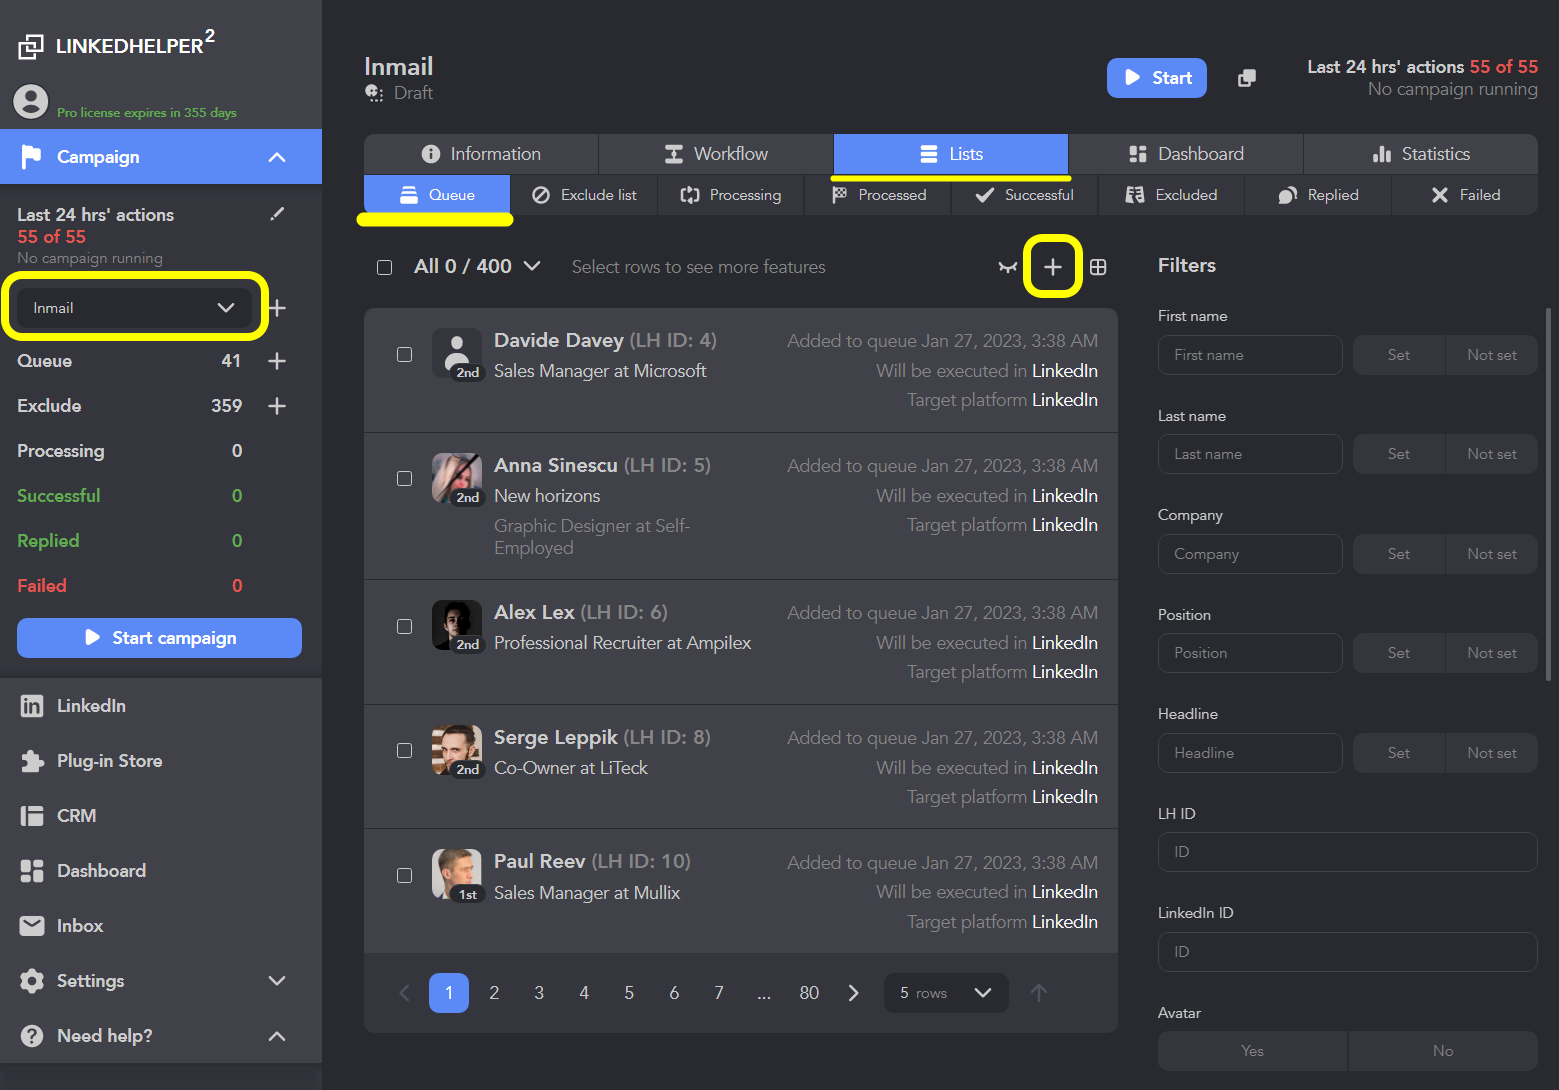Expand the Settings menu
The image size is (1559, 1090).
pos(277,981)
